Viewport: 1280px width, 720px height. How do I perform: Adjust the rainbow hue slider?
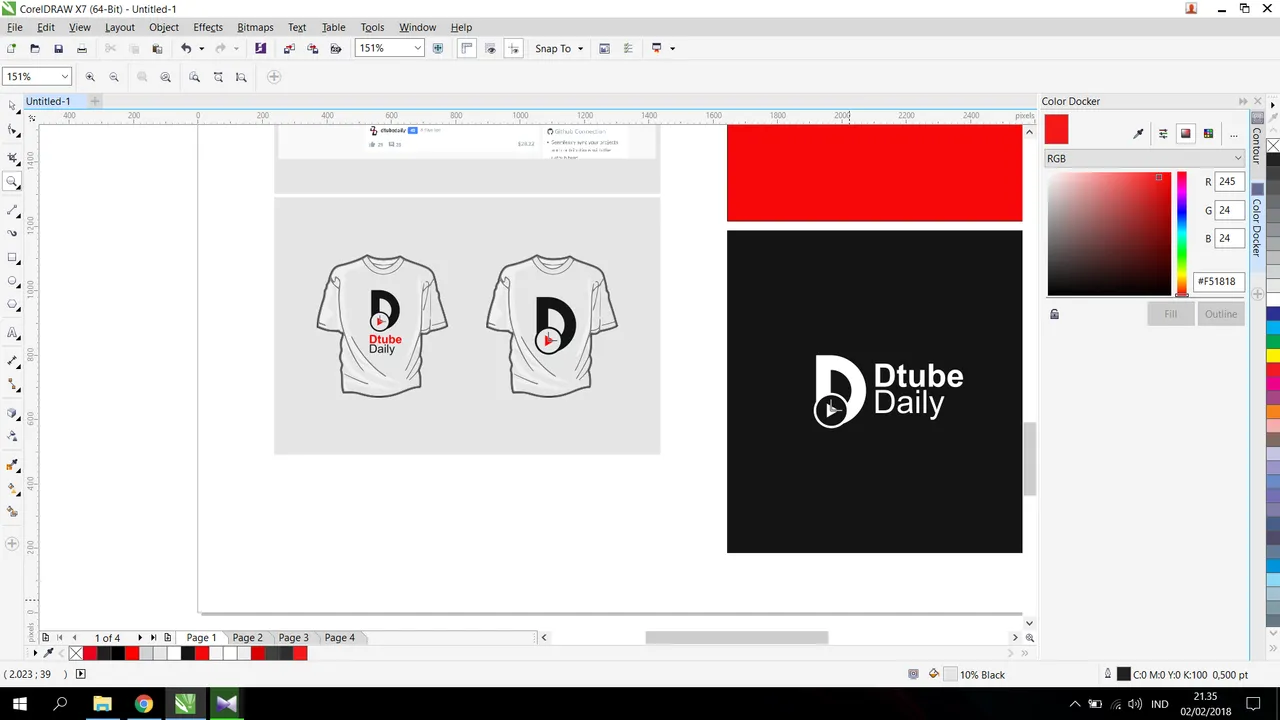[1182, 234]
